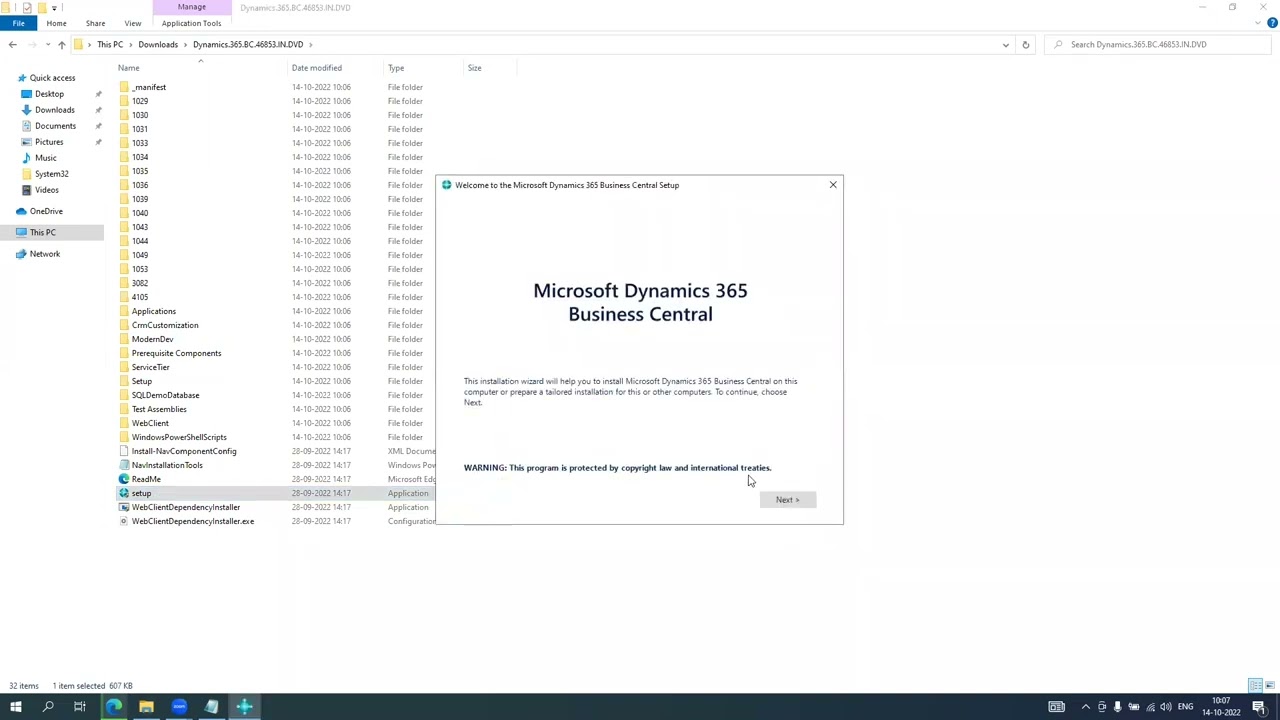1280x720 pixels.
Task: Go back using the back arrow
Action: pyautogui.click(x=12, y=44)
